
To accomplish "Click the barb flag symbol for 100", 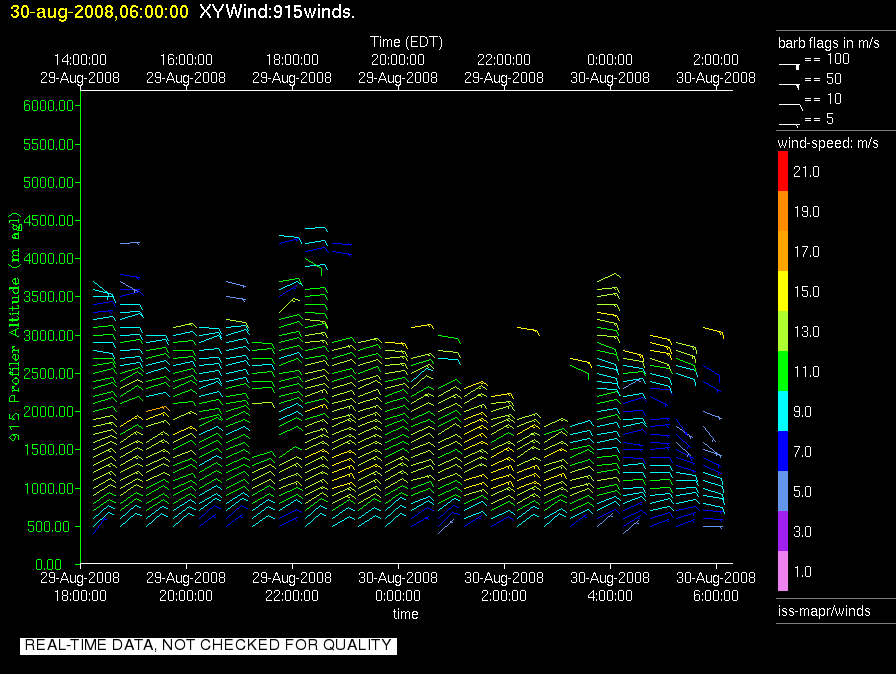I will pyautogui.click(x=789, y=66).
